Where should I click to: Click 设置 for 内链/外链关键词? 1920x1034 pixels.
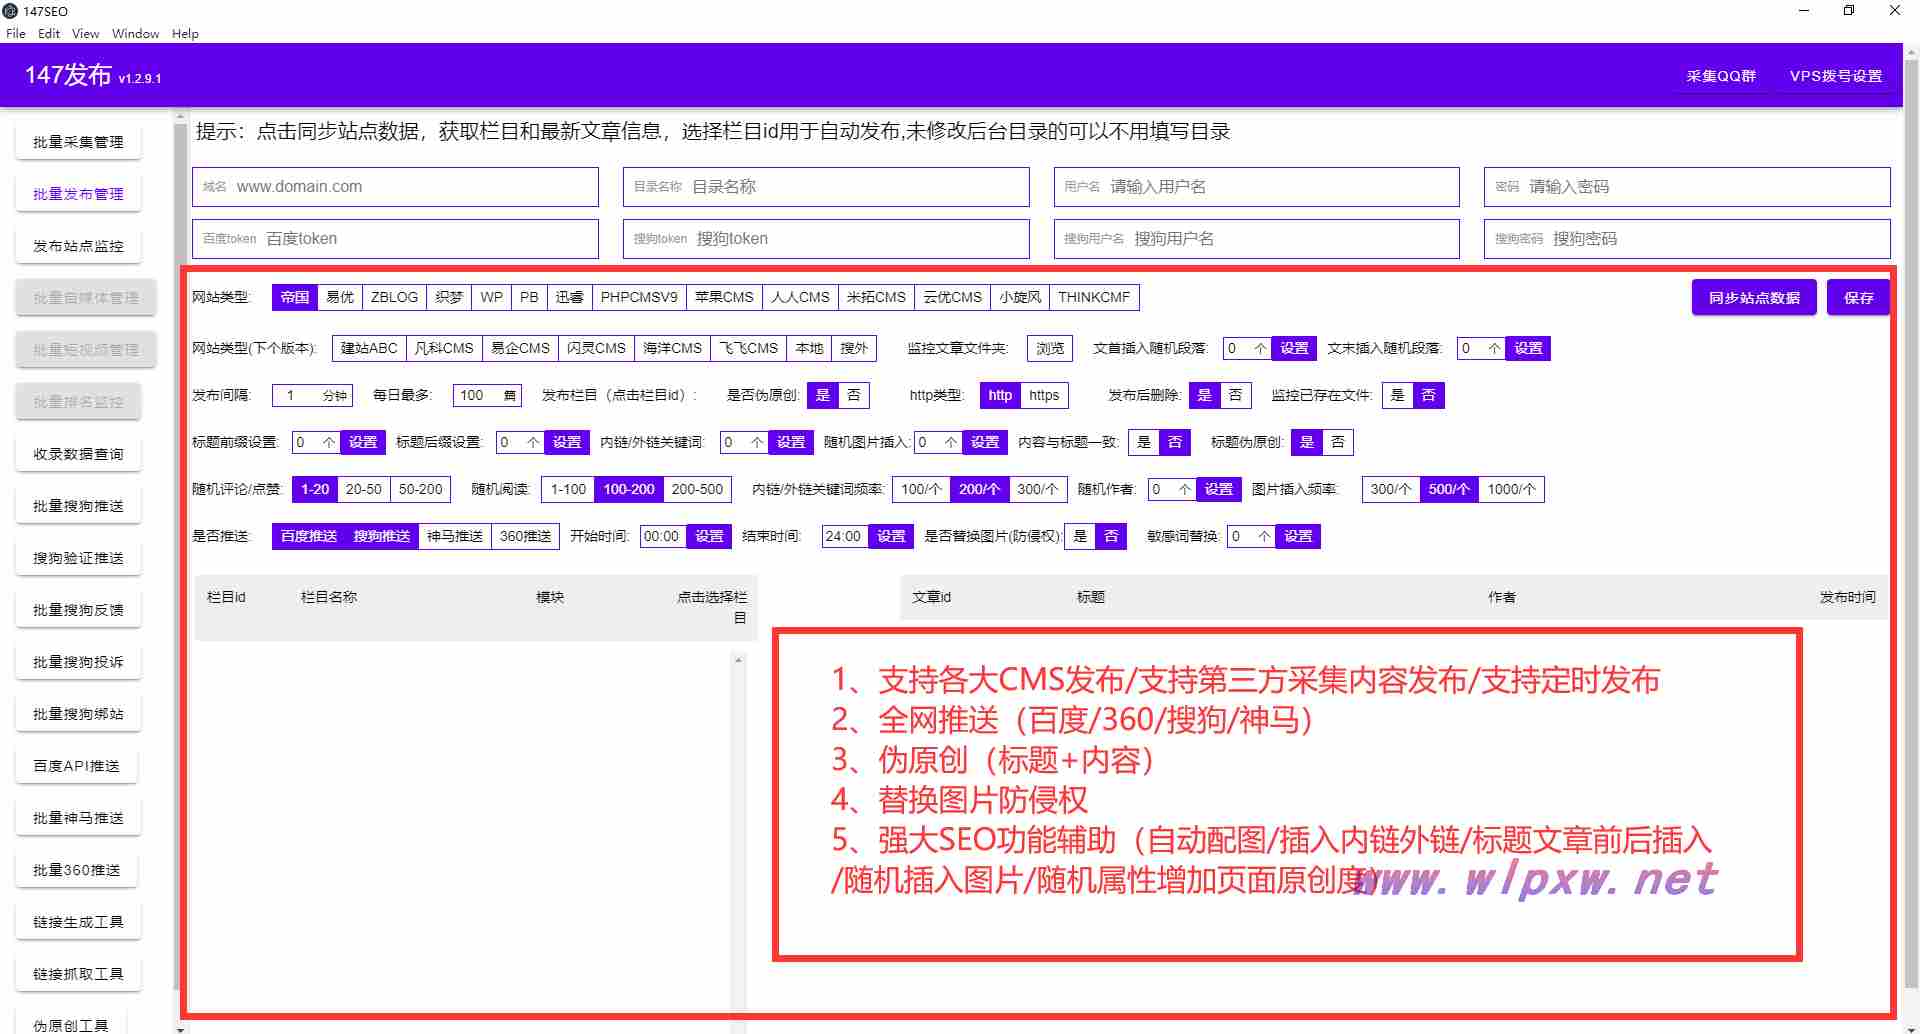pyautogui.click(x=791, y=442)
